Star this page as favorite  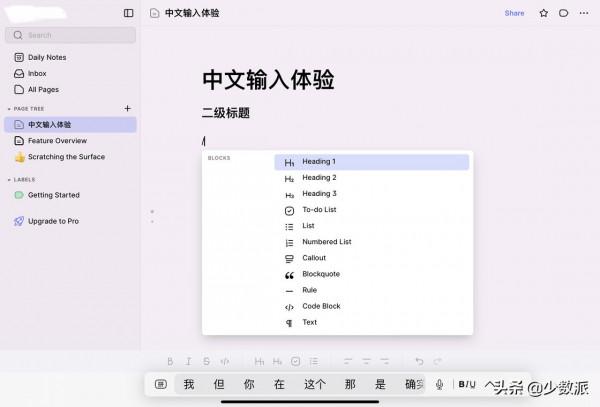click(543, 13)
